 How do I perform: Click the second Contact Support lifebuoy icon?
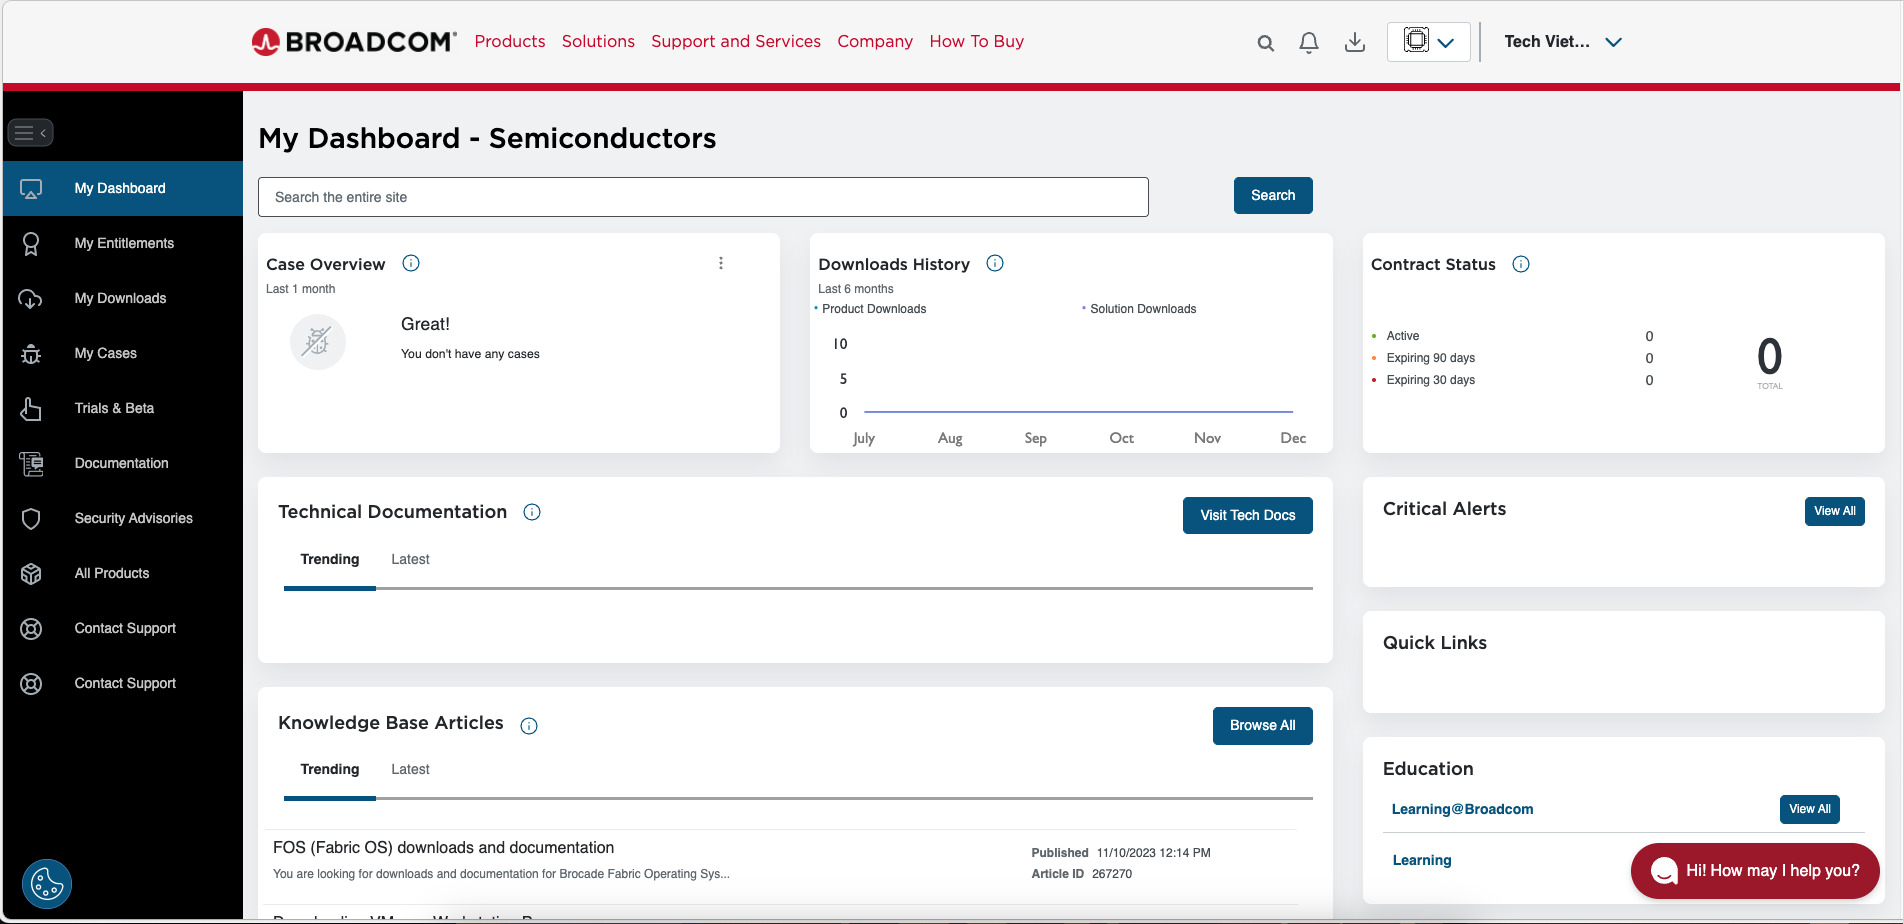(31, 684)
